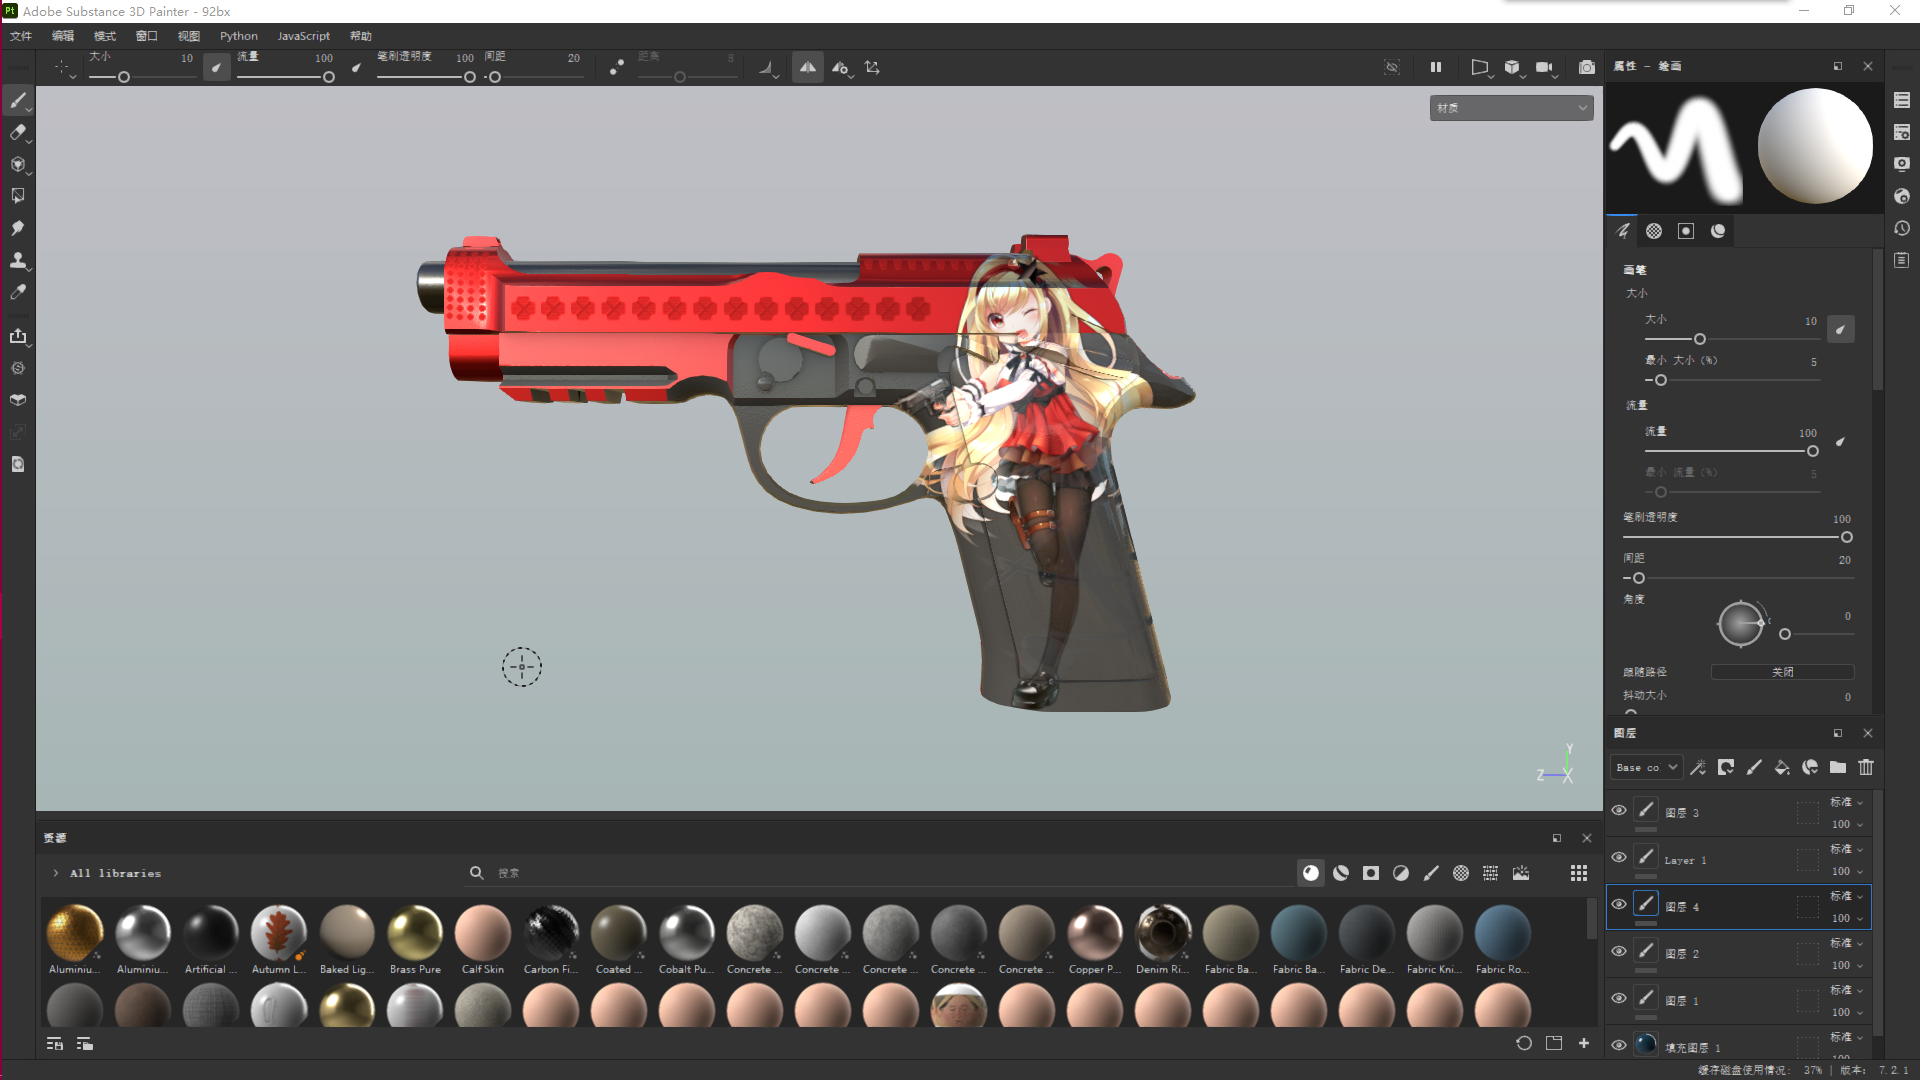Filter assets by brushes icon
This screenshot has height=1080, width=1920.
pyautogui.click(x=1431, y=873)
